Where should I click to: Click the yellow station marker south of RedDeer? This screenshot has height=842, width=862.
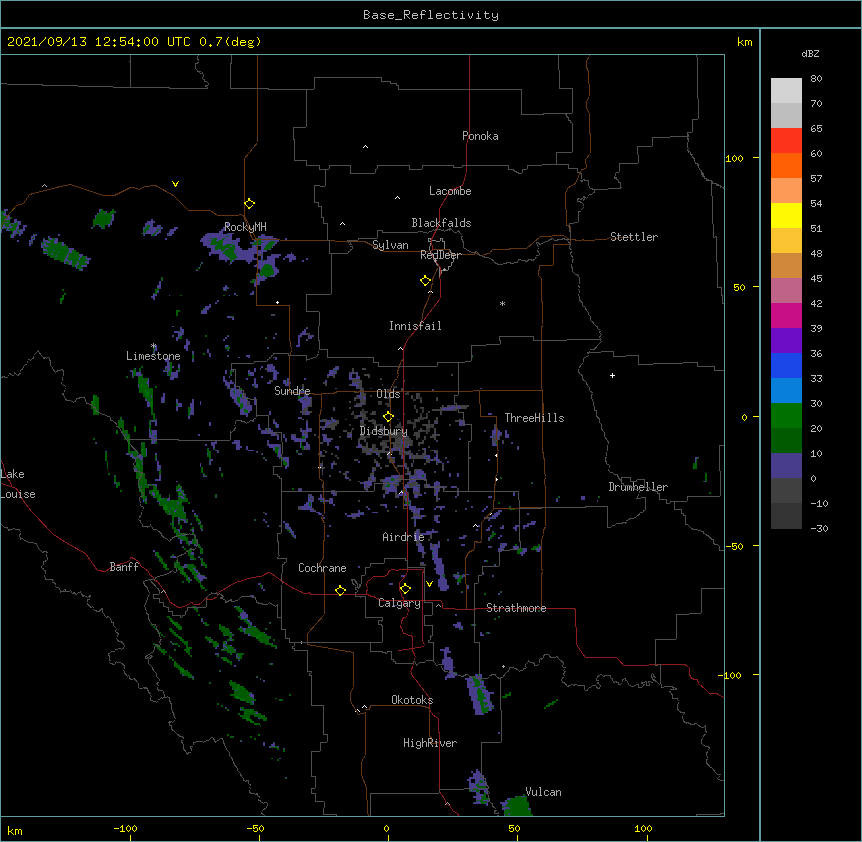(425, 280)
